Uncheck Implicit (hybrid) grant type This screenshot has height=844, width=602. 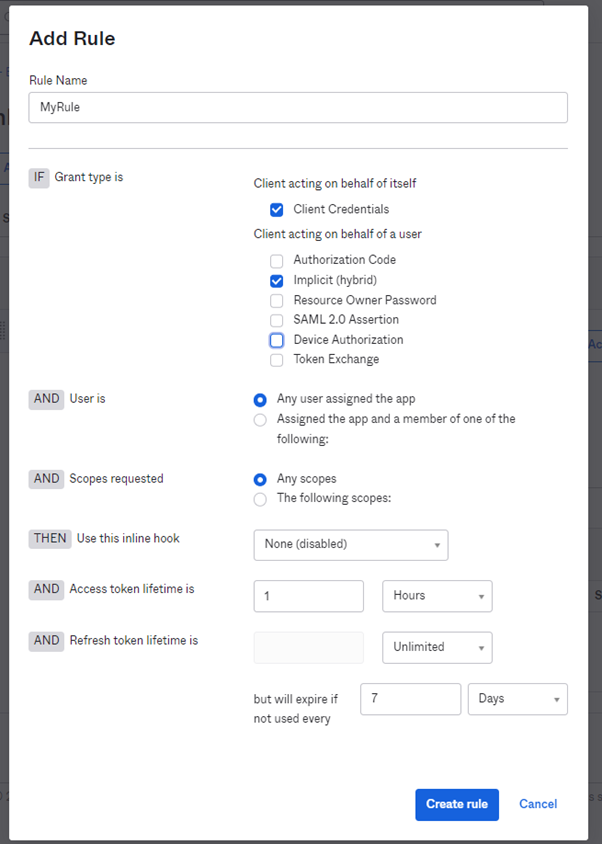(x=276, y=281)
